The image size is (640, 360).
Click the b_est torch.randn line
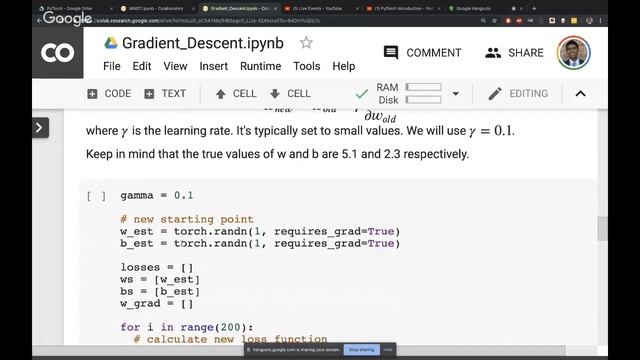click(260, 244)
